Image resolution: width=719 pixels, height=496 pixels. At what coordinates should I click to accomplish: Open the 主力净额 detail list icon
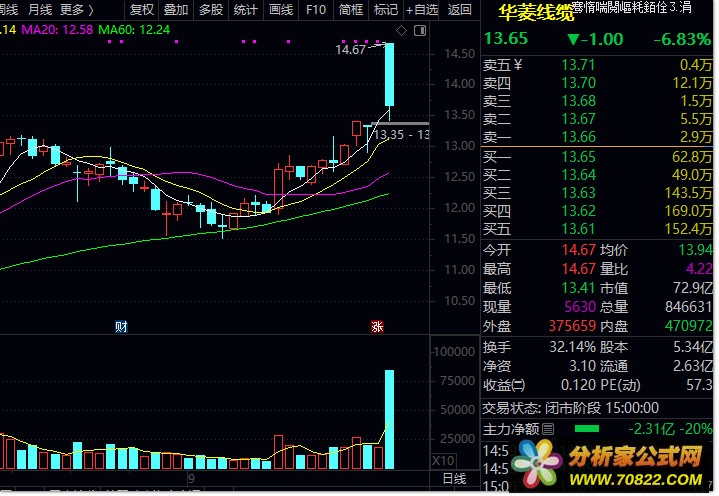548,429
